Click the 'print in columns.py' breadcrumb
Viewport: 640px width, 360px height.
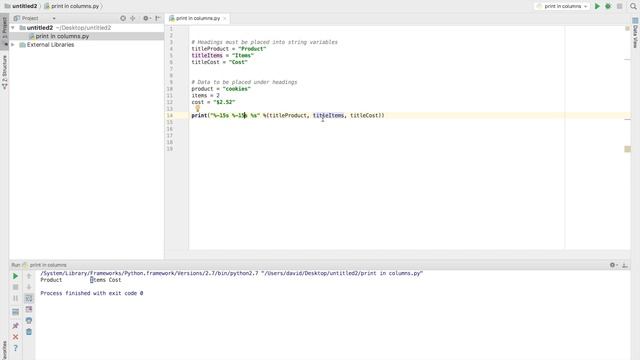(x=72, y=6)
